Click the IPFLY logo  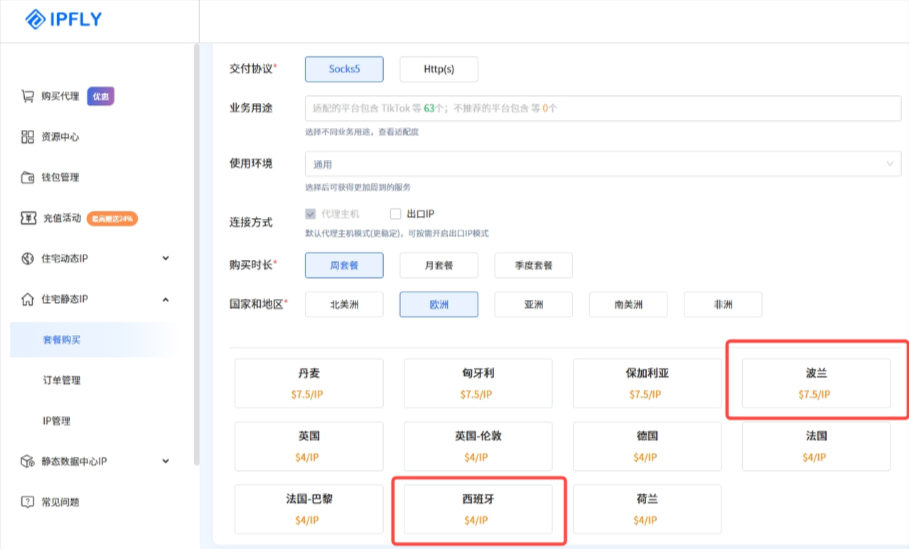pos(64,19)
